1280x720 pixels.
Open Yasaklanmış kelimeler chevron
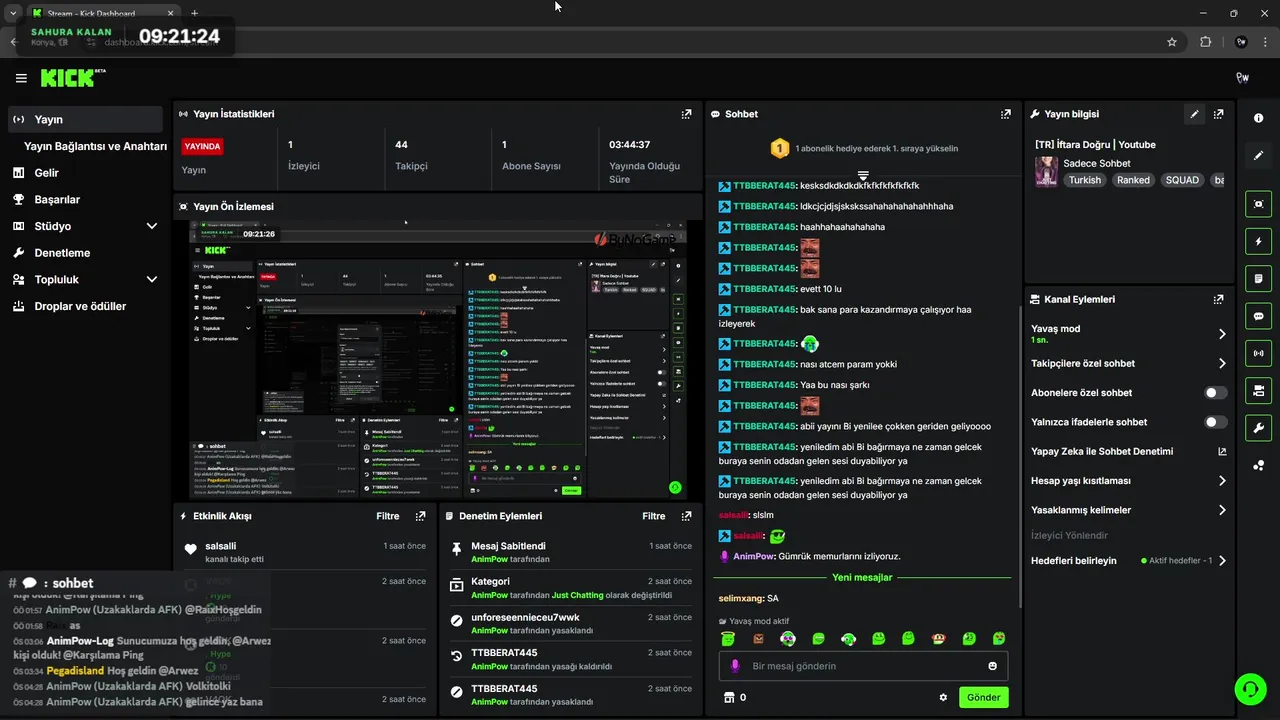click(x=1222, y=510)
